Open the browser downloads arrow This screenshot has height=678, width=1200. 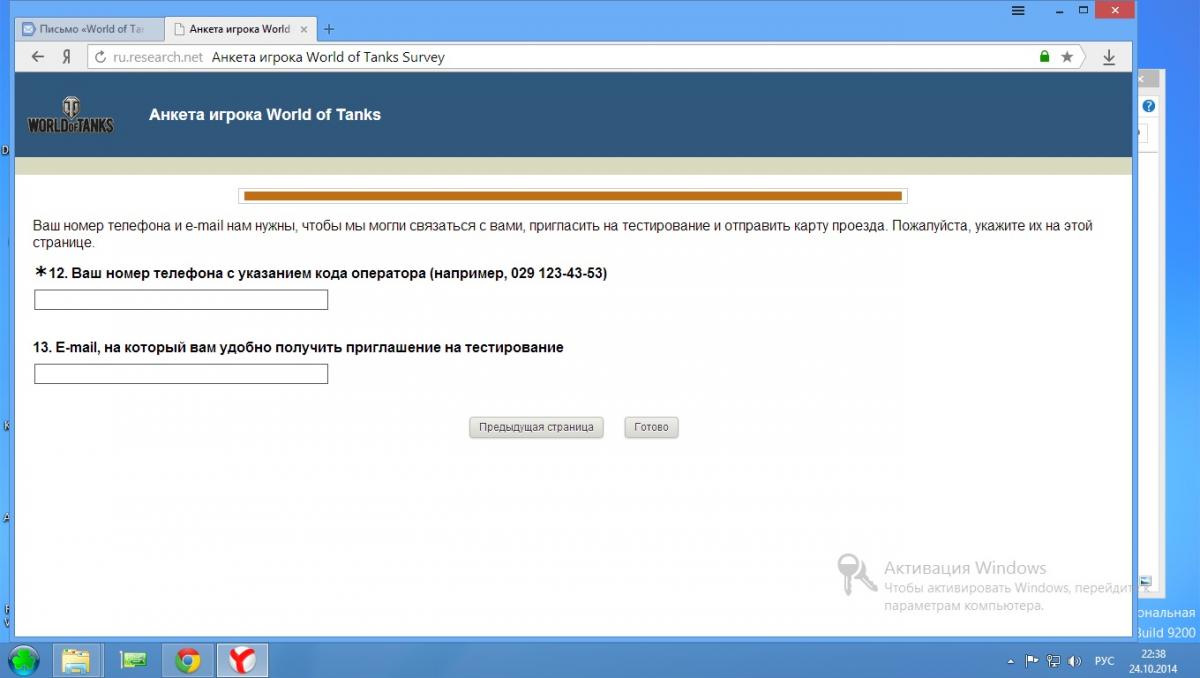pyautogui.click(x=1109, y=58)
